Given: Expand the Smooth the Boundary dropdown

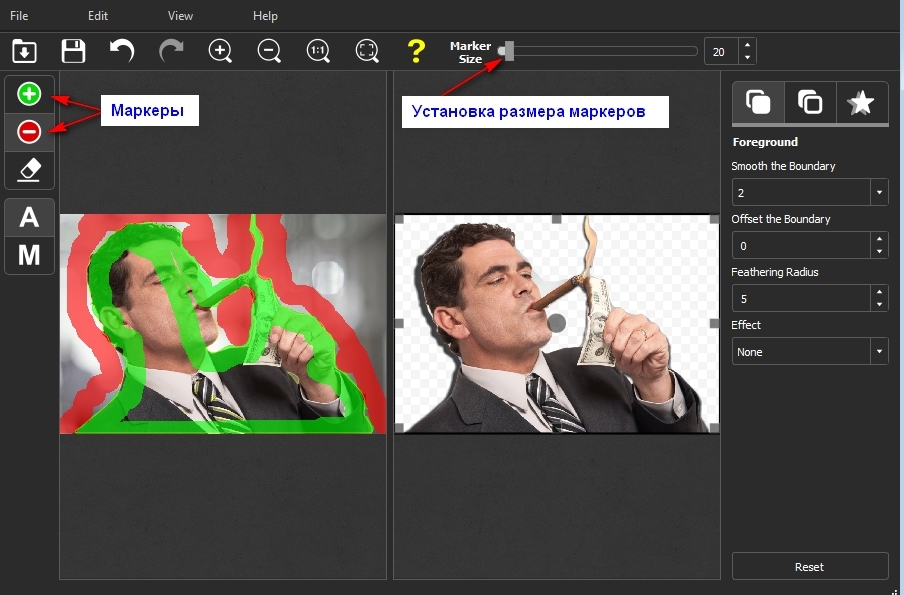Looking at the screenshot, I should pos(879,192).
